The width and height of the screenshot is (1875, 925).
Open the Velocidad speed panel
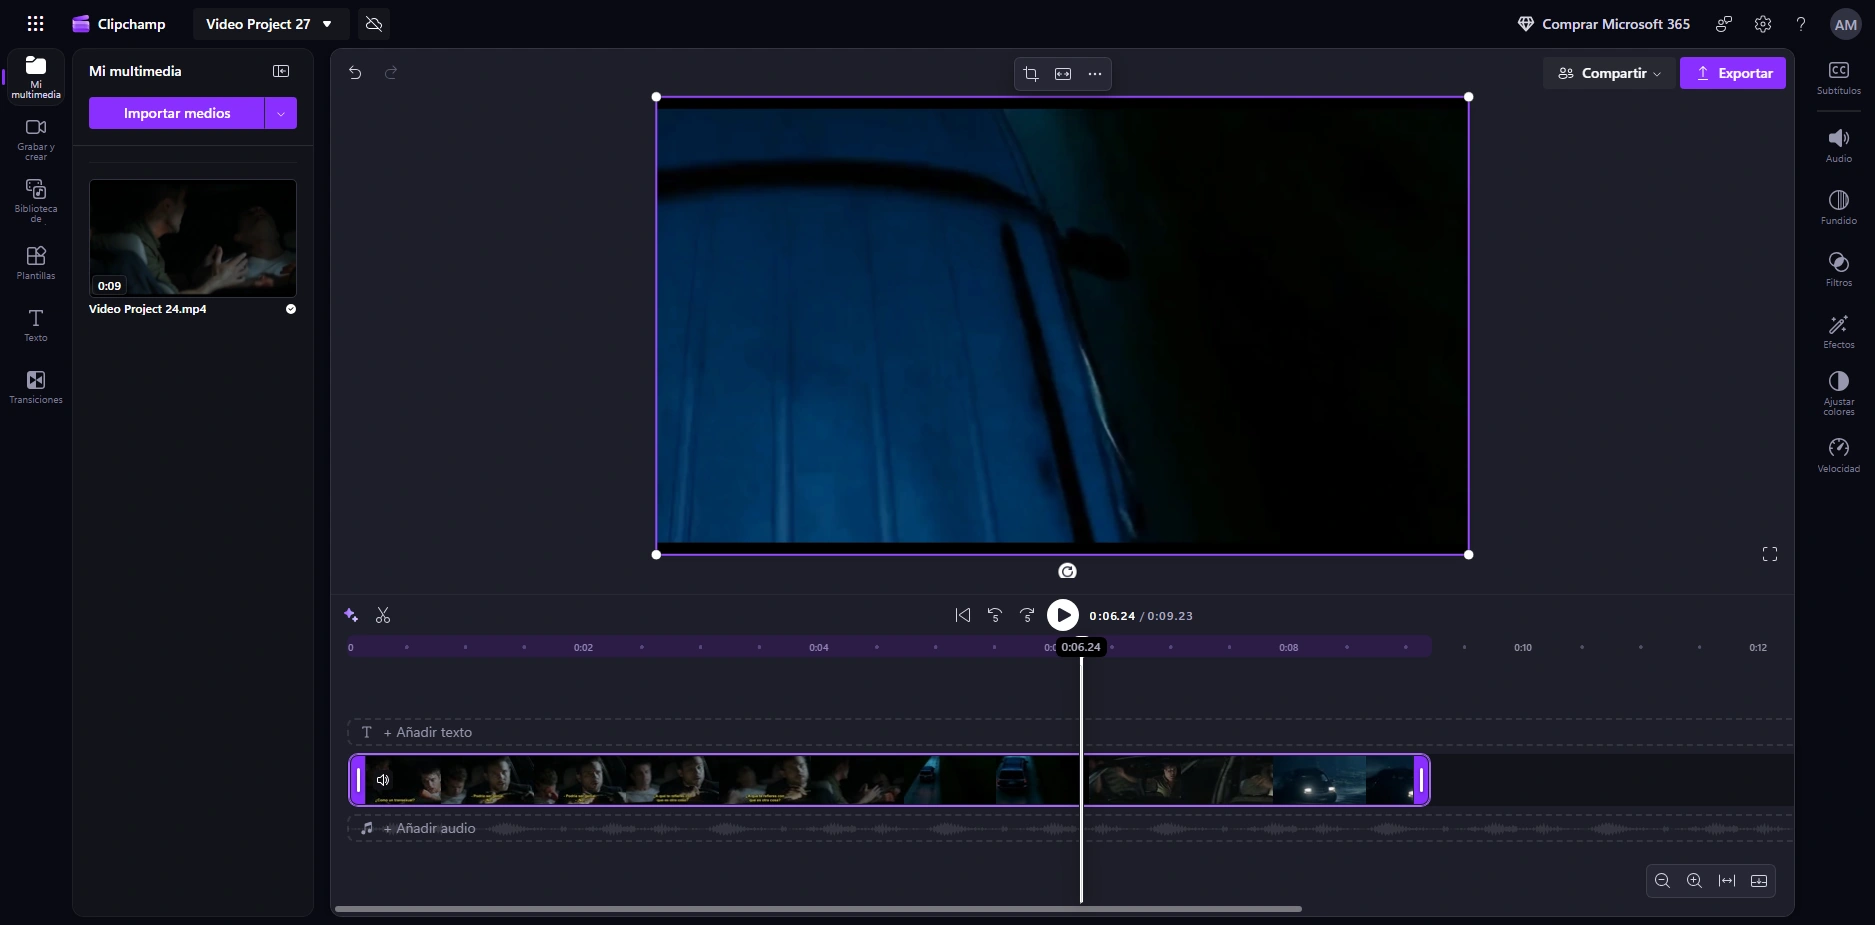1839,456
